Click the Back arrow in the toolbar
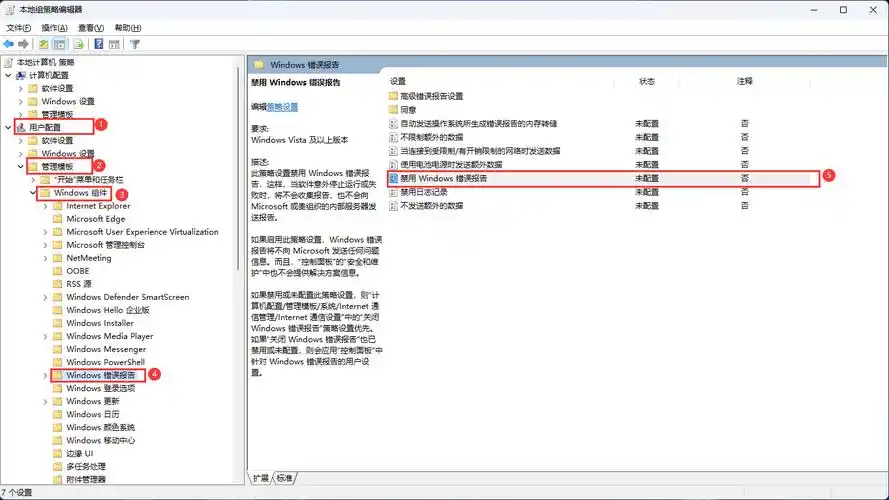This screenshot has width=889, height=500. (x=9, y=44)
